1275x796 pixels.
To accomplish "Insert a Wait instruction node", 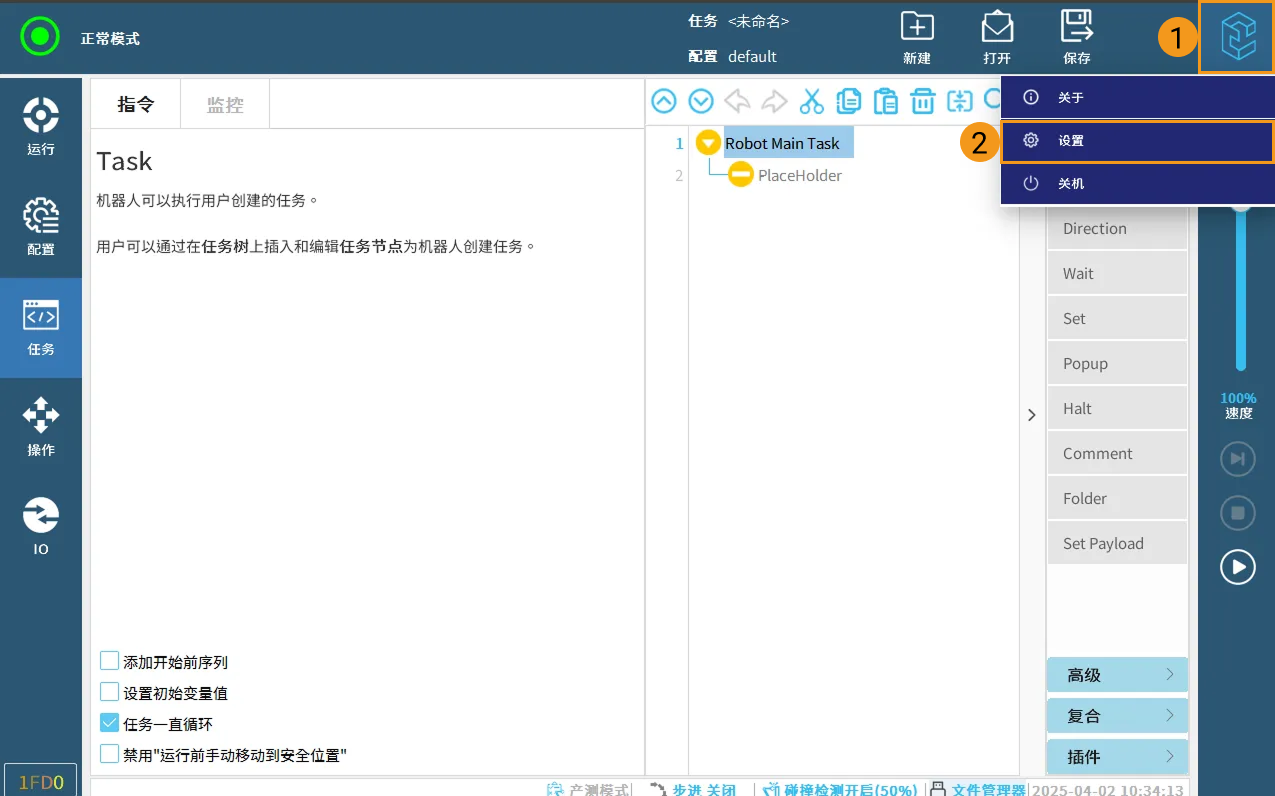I will [x=1117, y=272].
